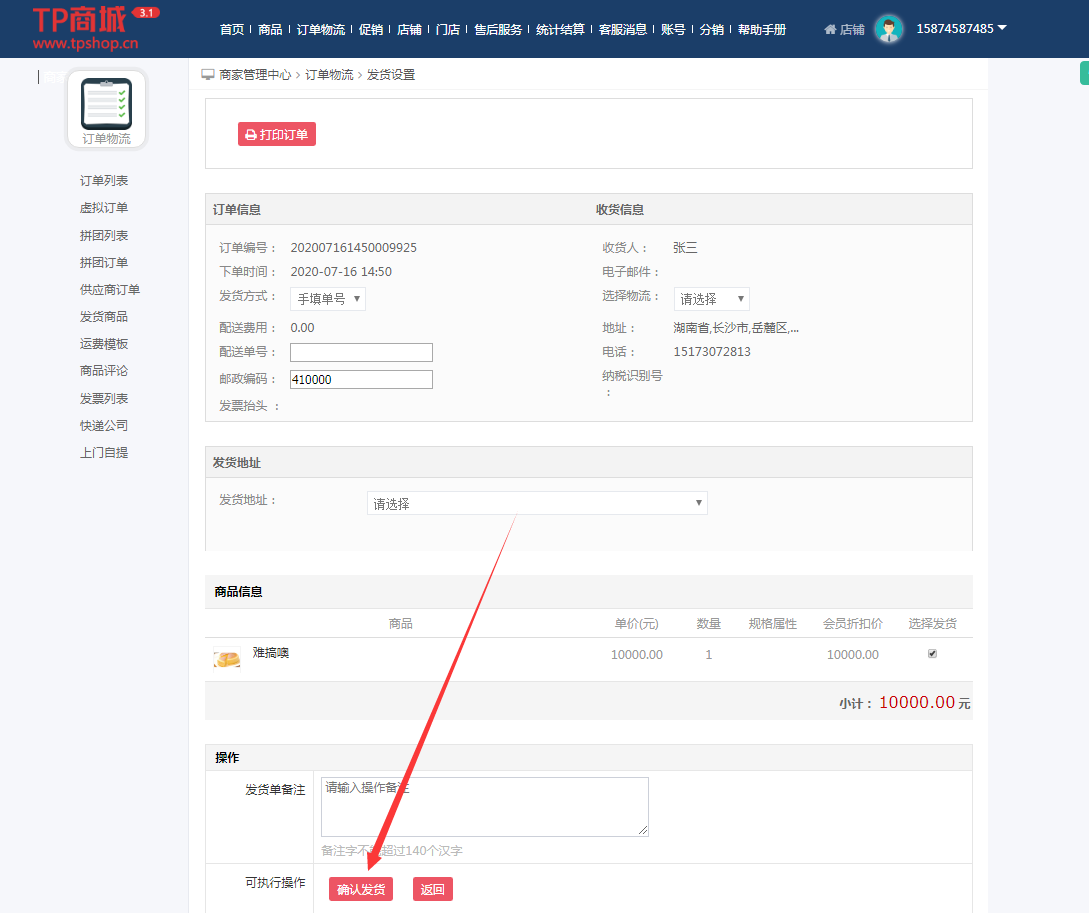The width and height of the screenshot is (1089, 913).
Task: Expand the 选择物流 dropdown
Action: [711, 299]
